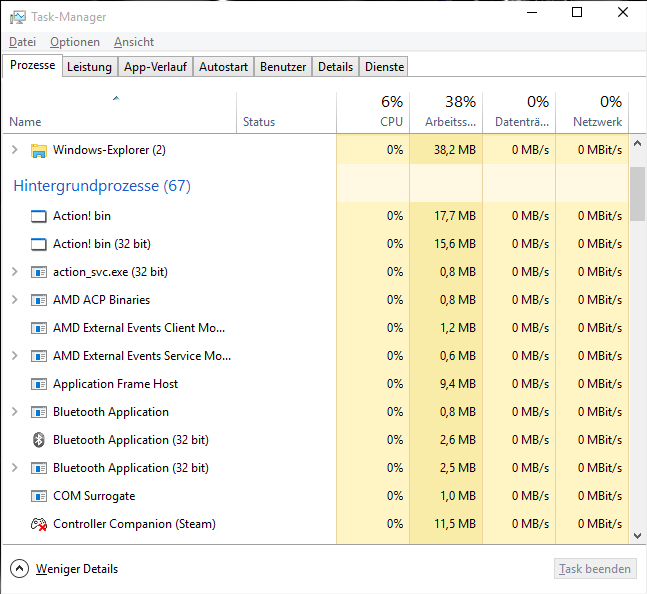647x594 pixels.
Task: Select the Controller Companion (Steam) name
Action: (x=135, y=524)
